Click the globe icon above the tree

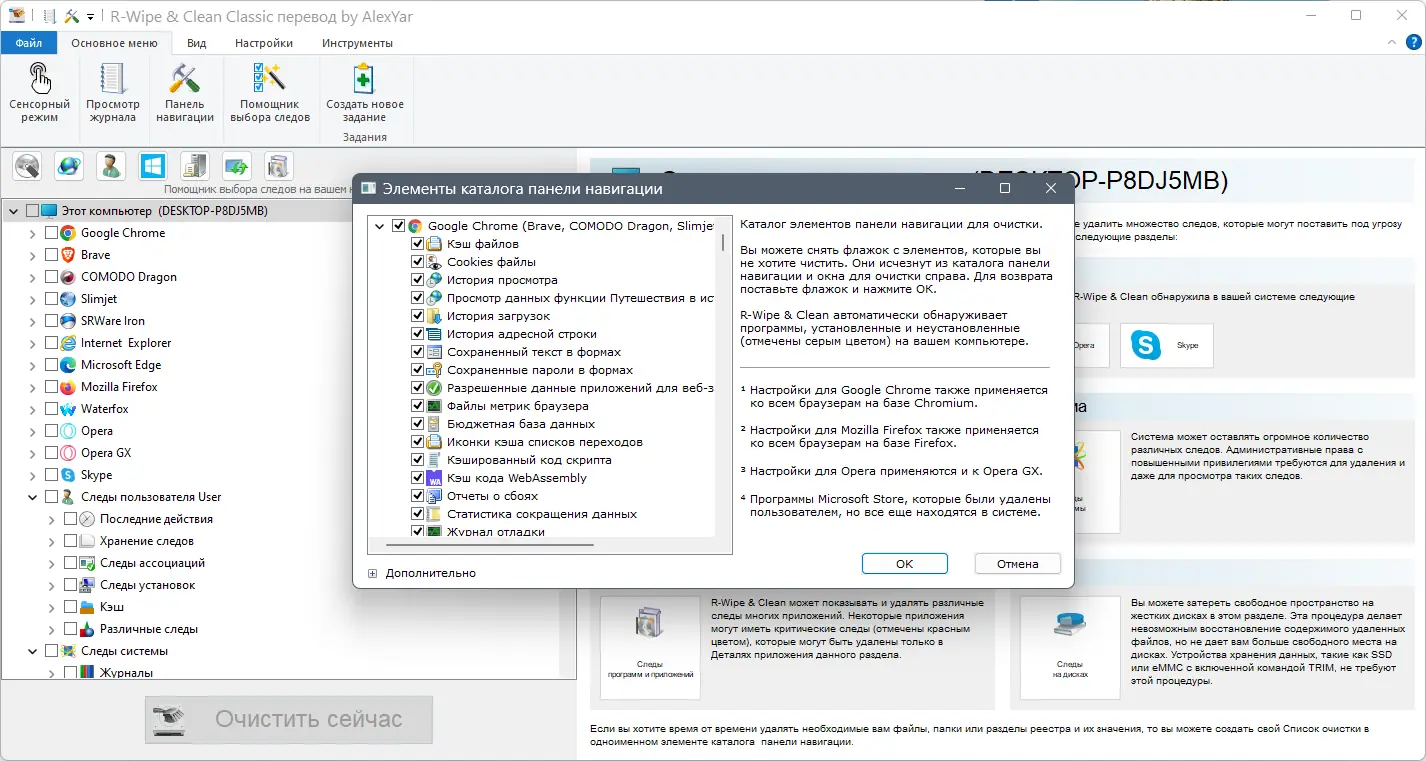[x=69, y=165]
